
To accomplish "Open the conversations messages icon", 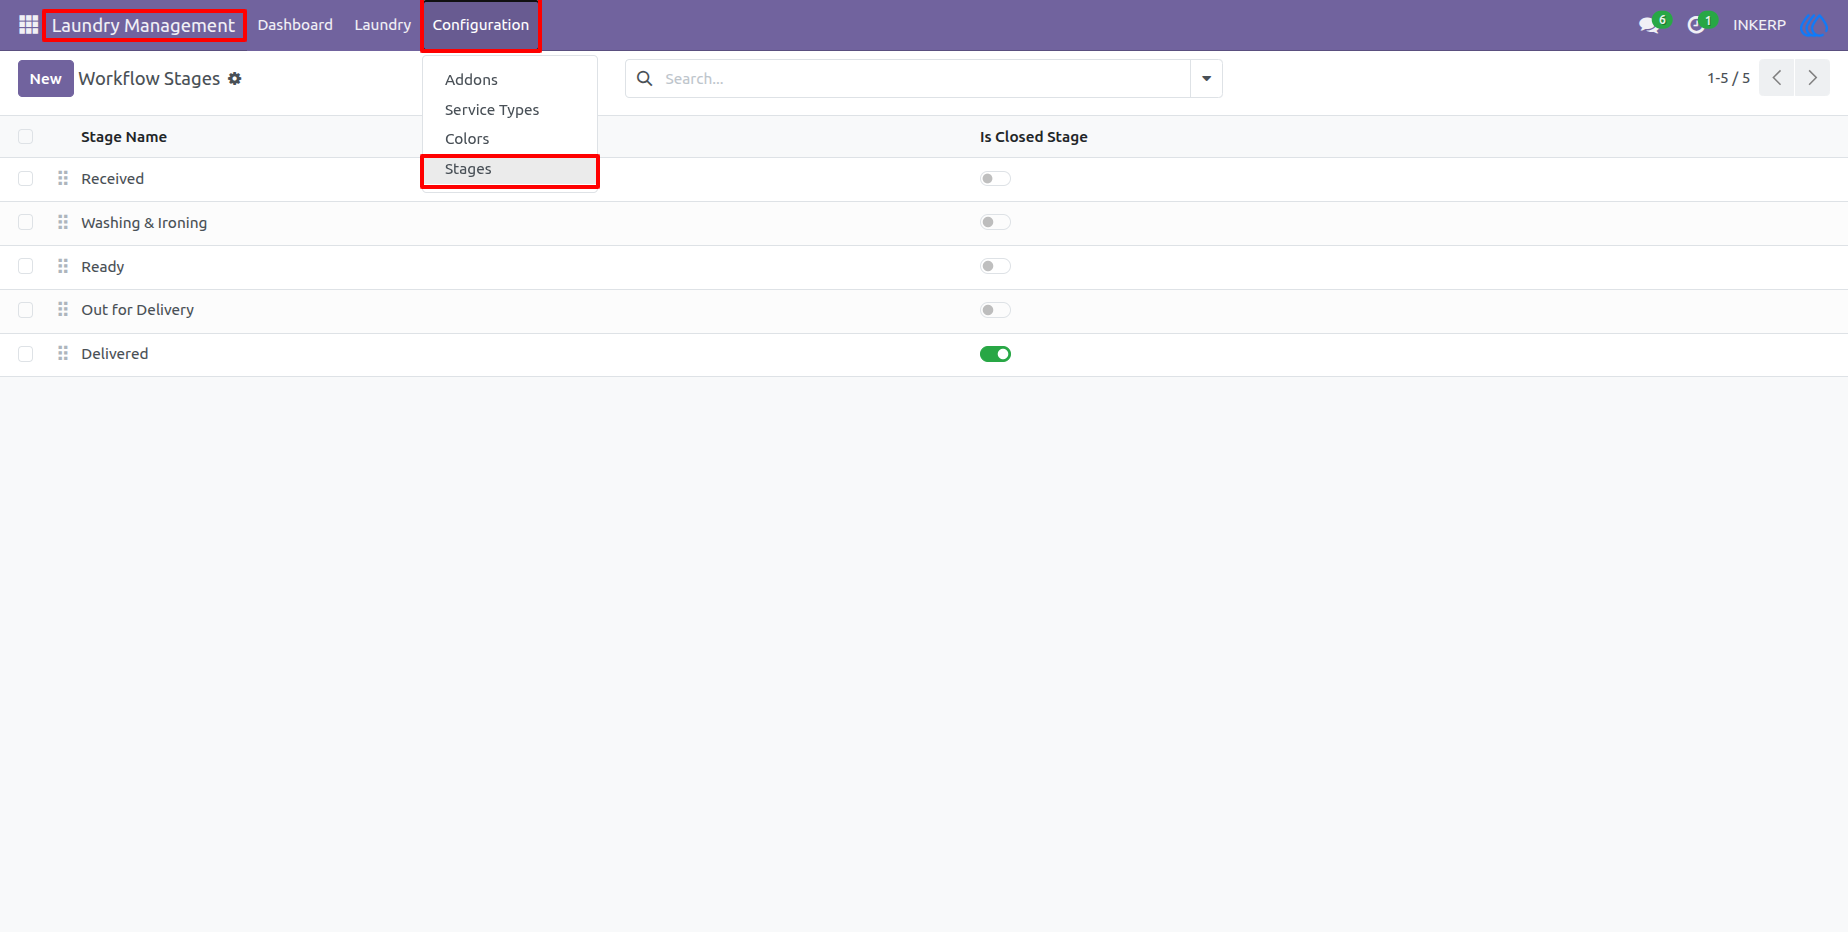I will pos(1650,25).
